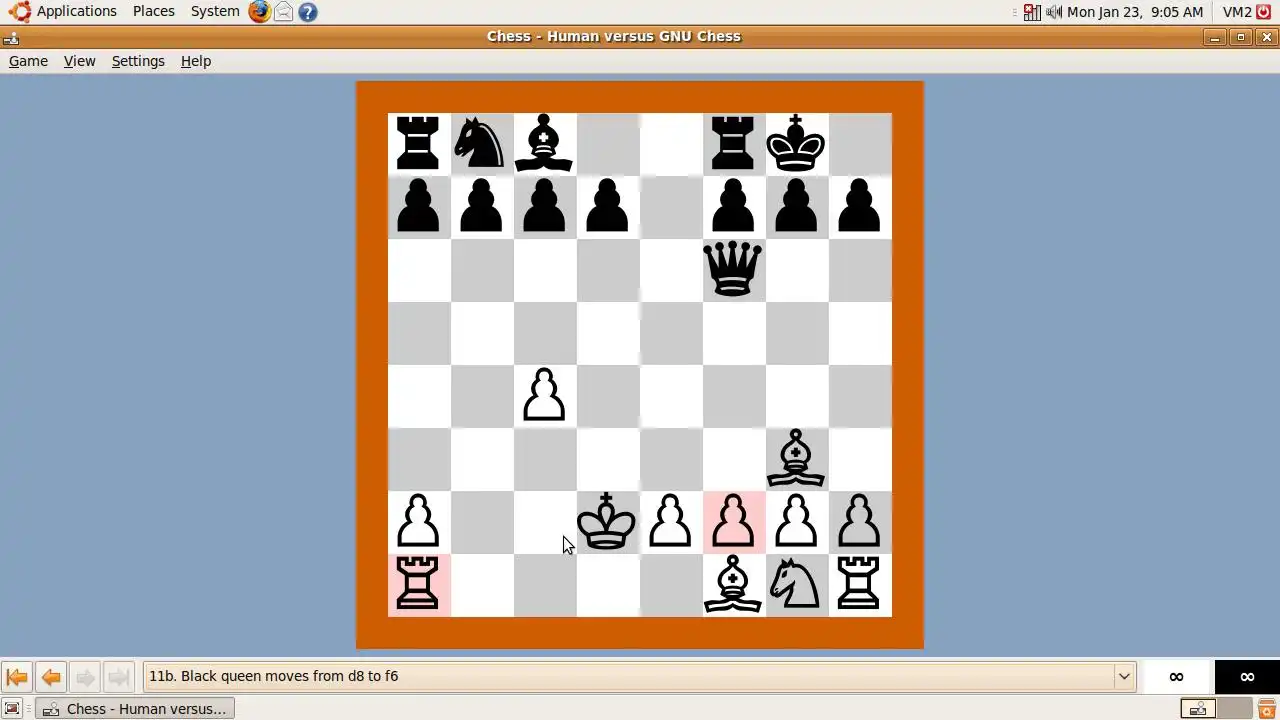Open the red power session button

[1264, 12]
